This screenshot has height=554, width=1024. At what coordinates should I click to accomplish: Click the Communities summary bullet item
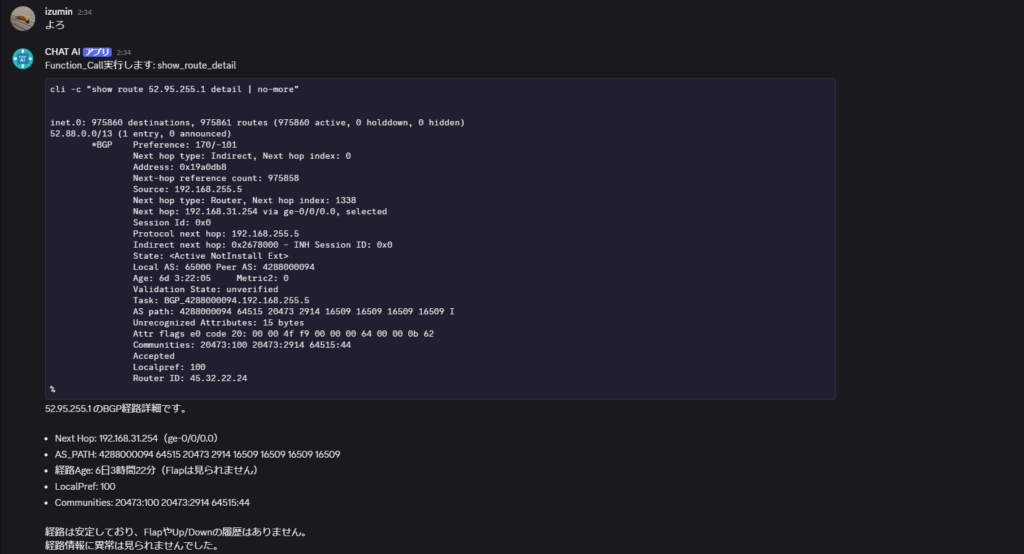pyautogui.click(x=152, y=502)
